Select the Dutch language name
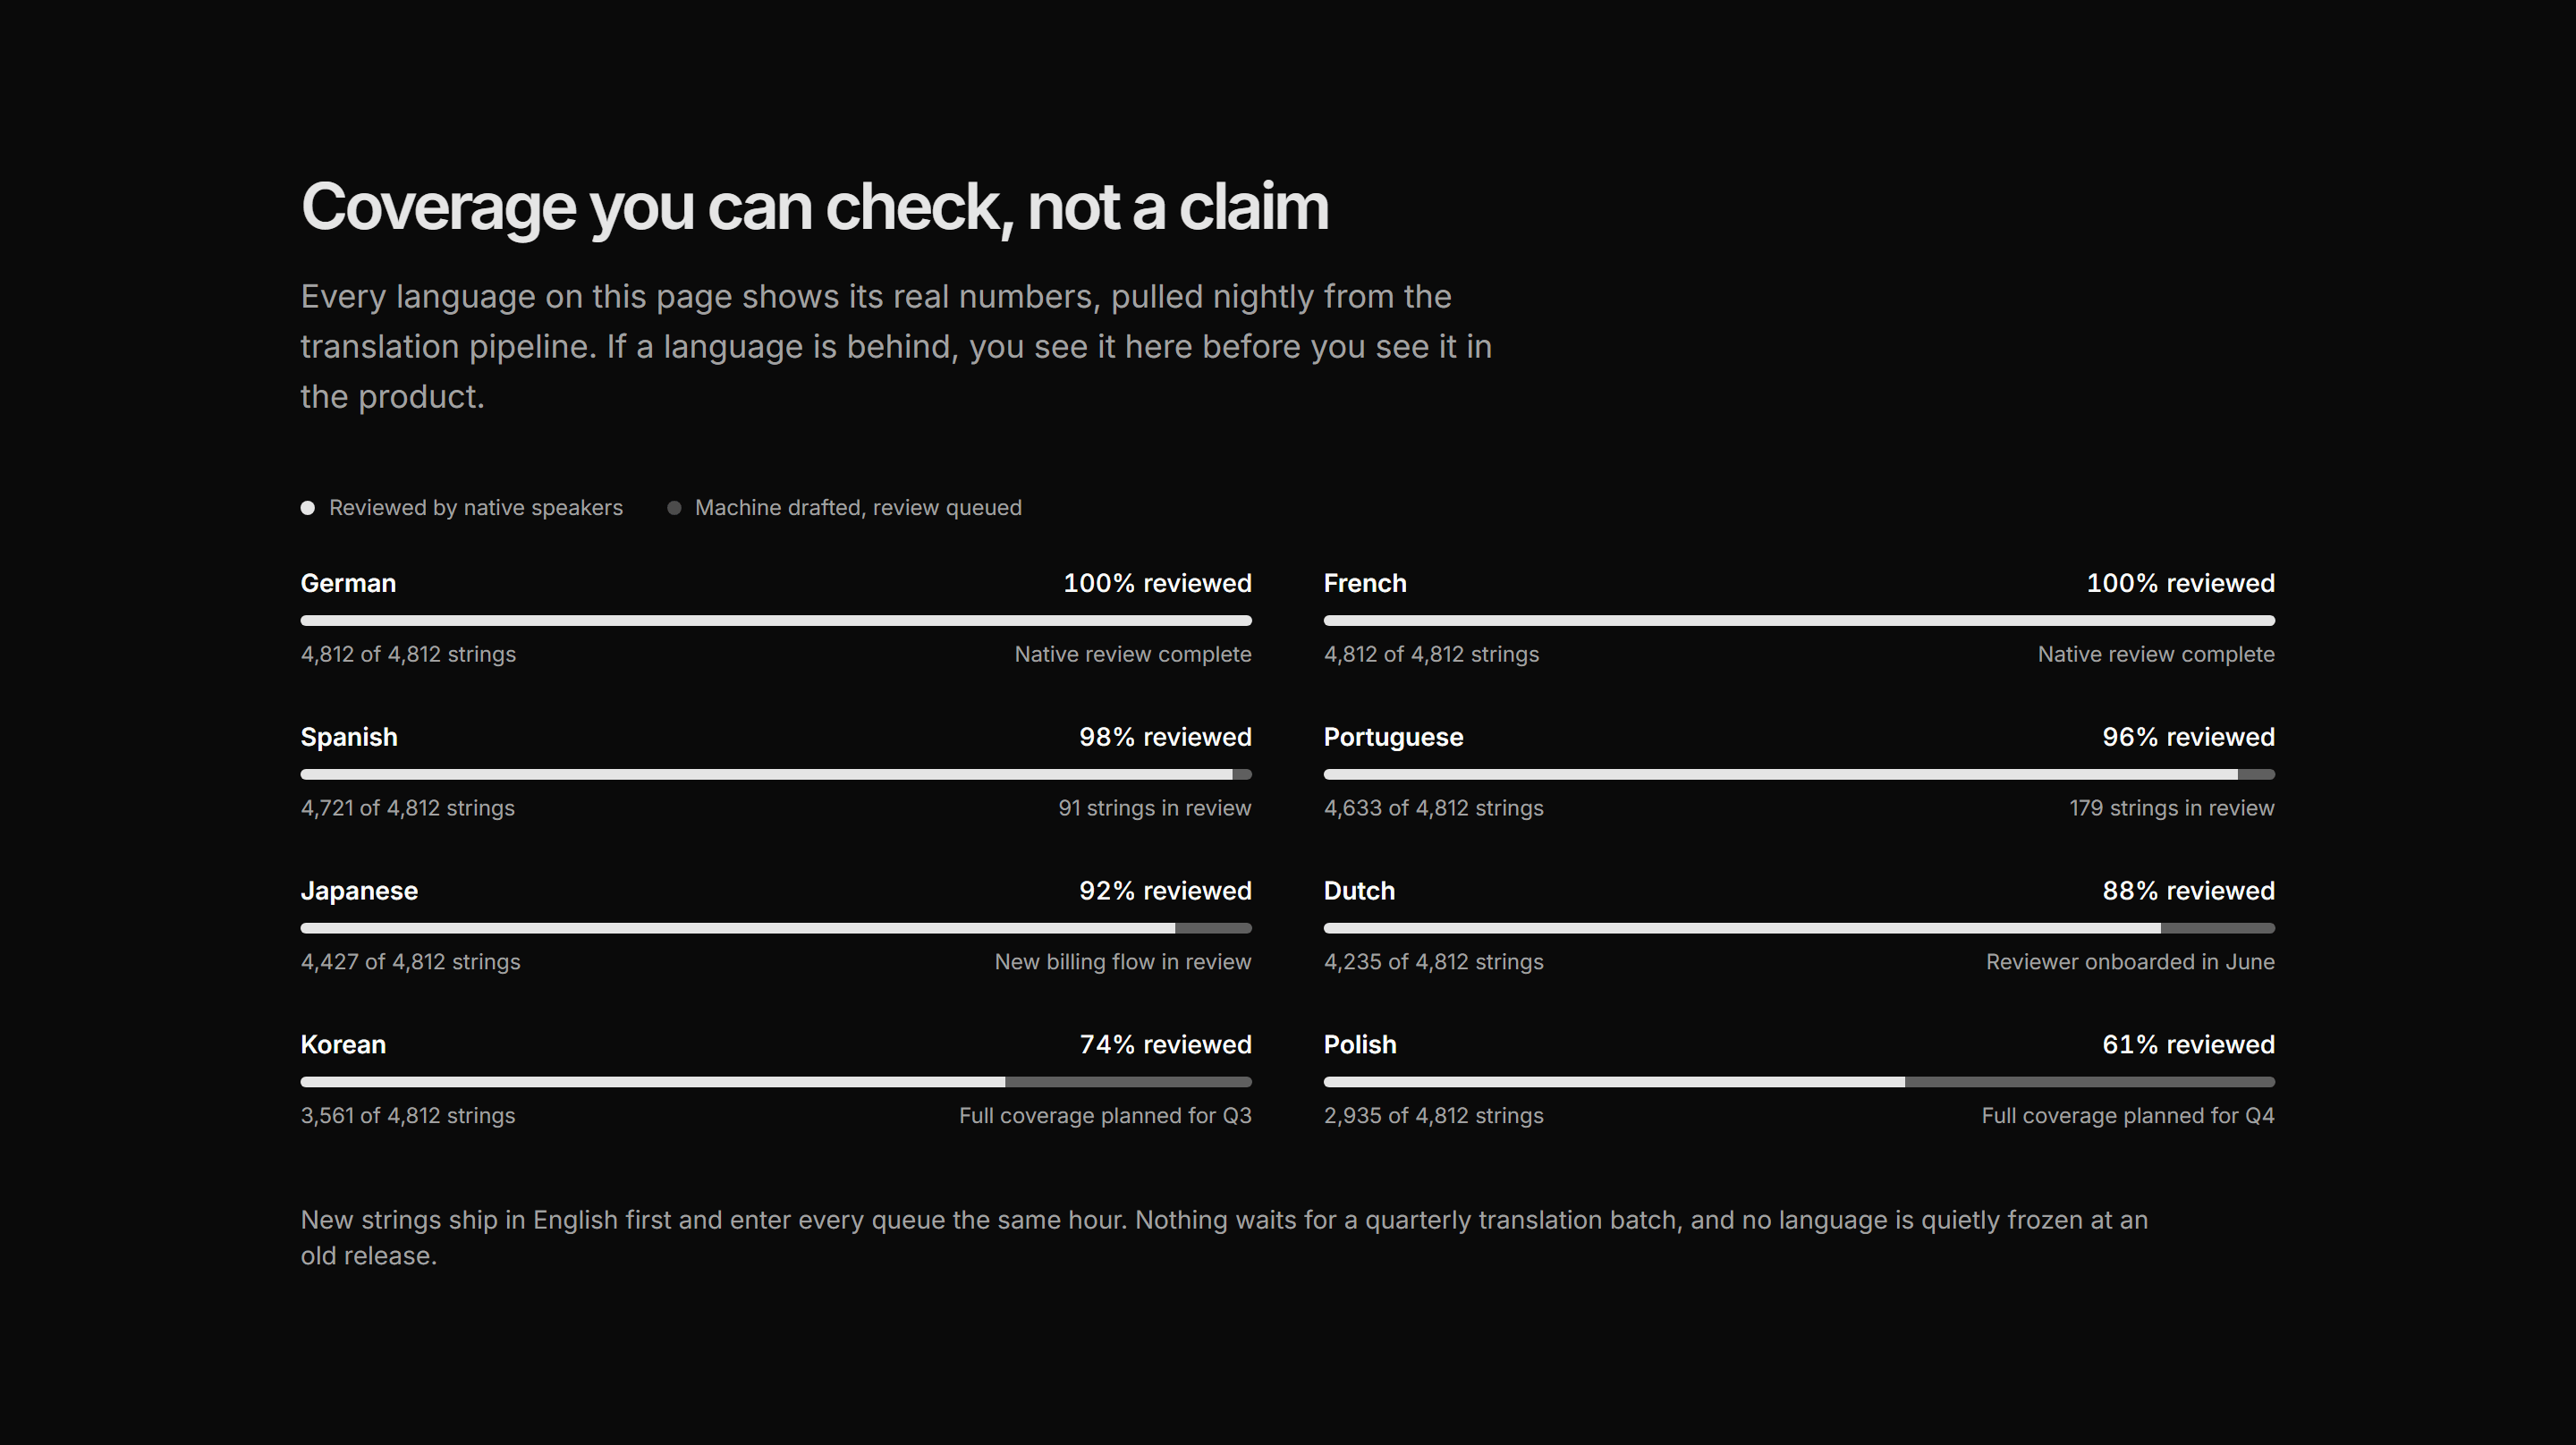Image resolution: width=2576 pixels, height=1445 pixels. pos(1359,891)
